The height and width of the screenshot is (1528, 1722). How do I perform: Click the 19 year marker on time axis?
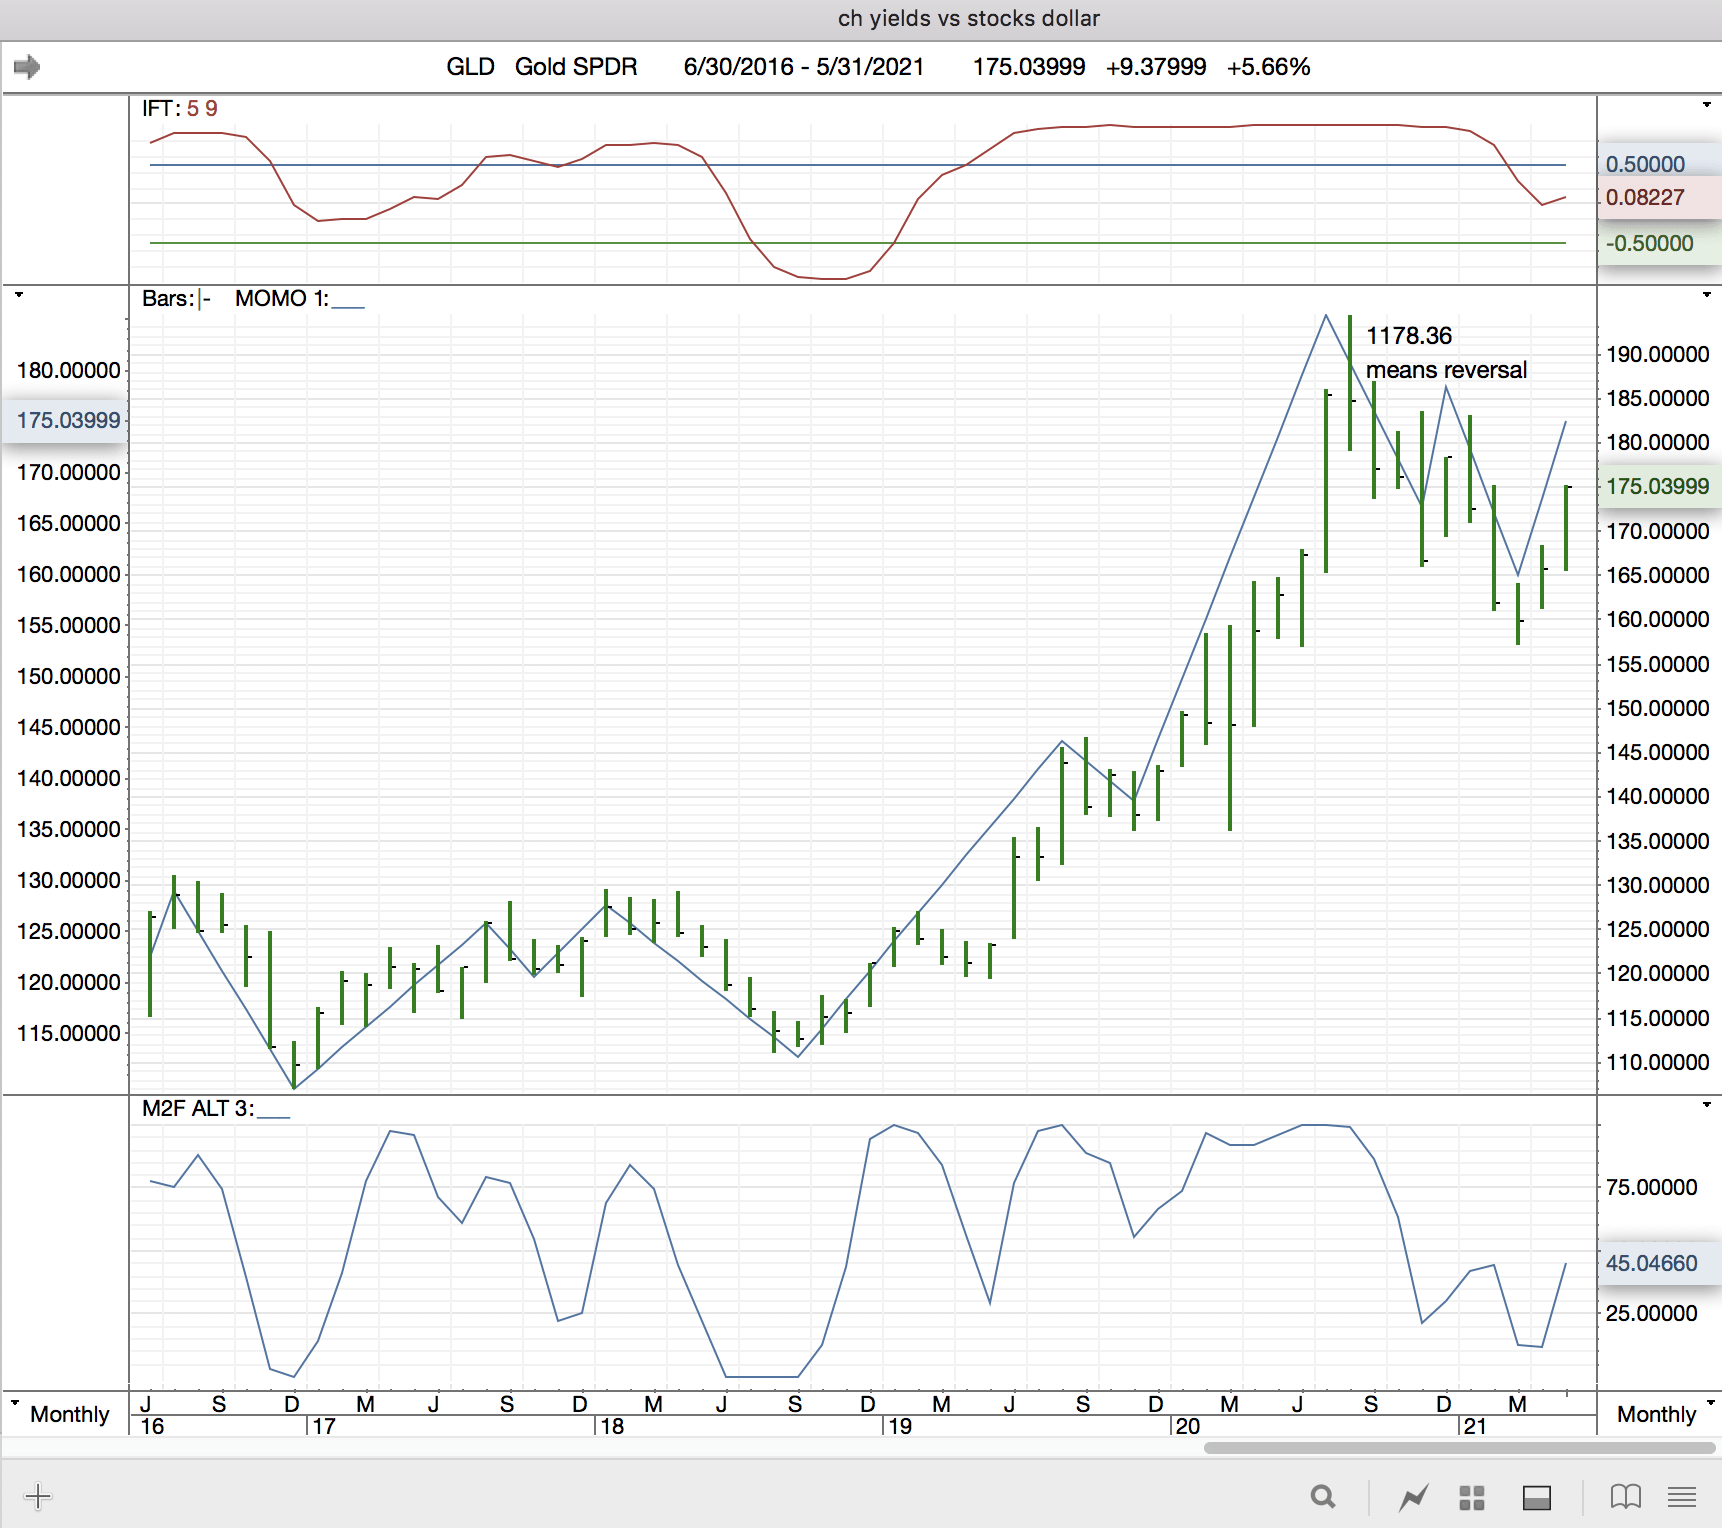(x=900, y=1426)
